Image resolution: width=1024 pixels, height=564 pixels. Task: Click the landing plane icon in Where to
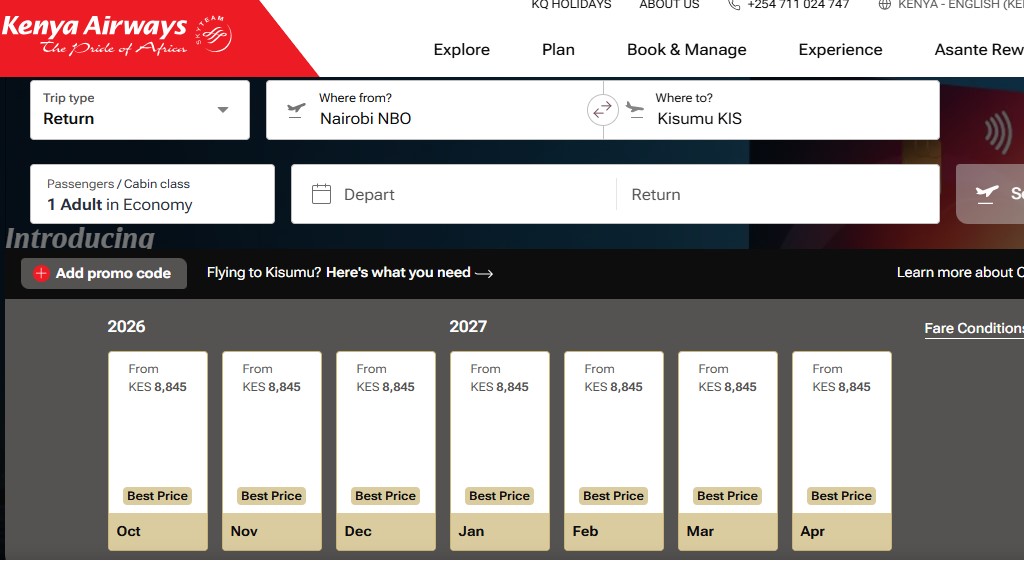[x=634, y=110]
